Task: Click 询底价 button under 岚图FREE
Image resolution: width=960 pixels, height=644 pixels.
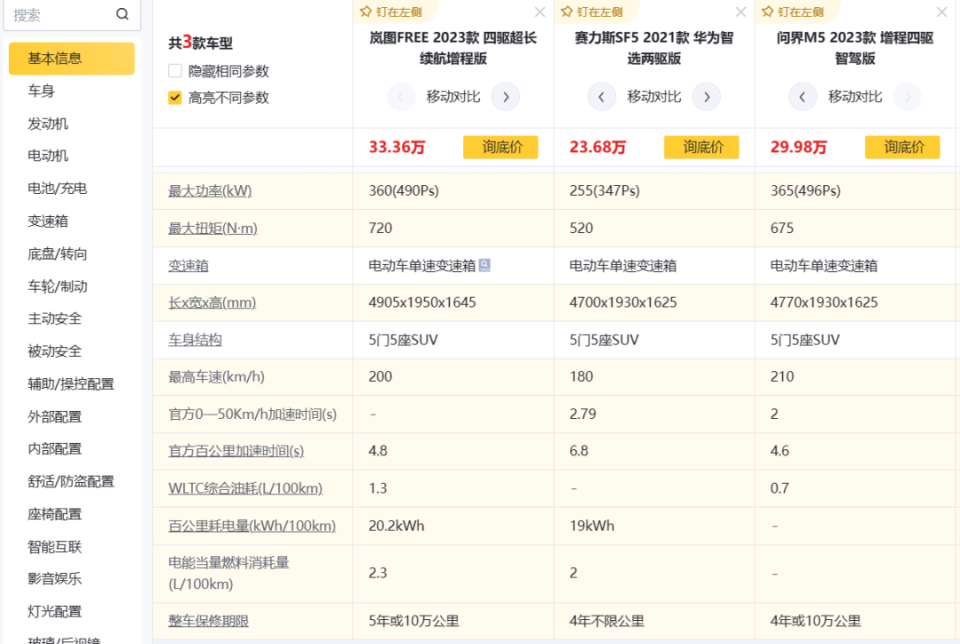Action: tap(500, 146)
